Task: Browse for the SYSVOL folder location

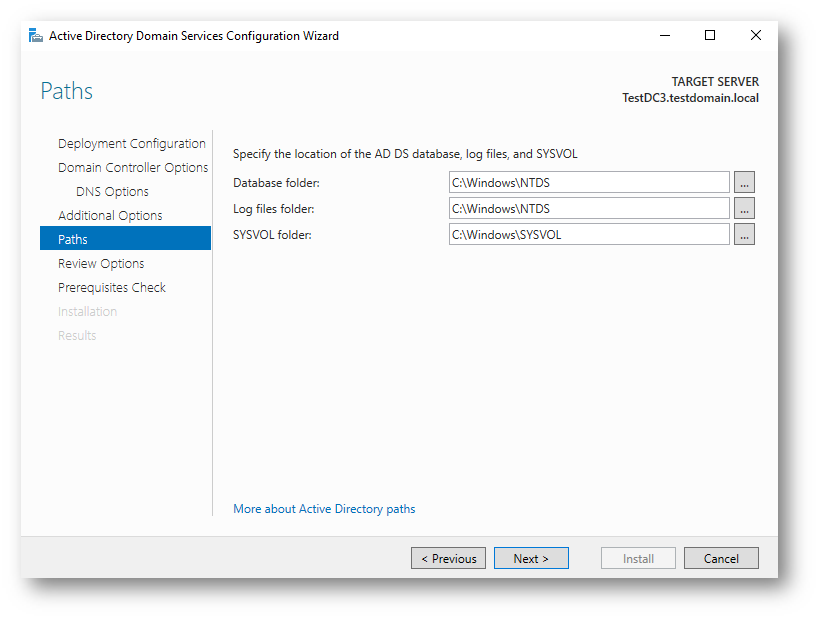Action: (x=744, y=234)
